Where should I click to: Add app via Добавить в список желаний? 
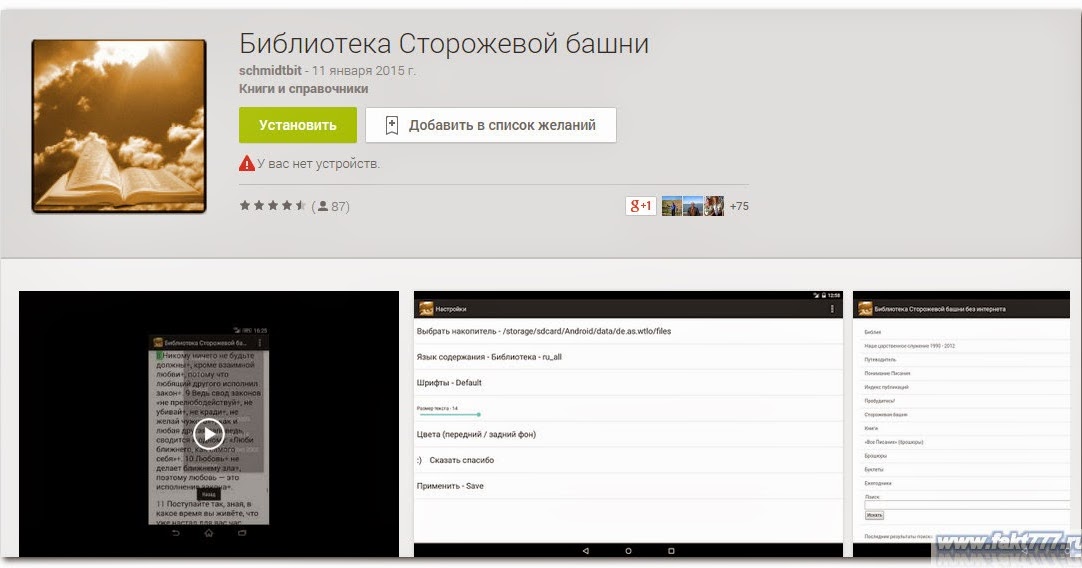point(491,125)
